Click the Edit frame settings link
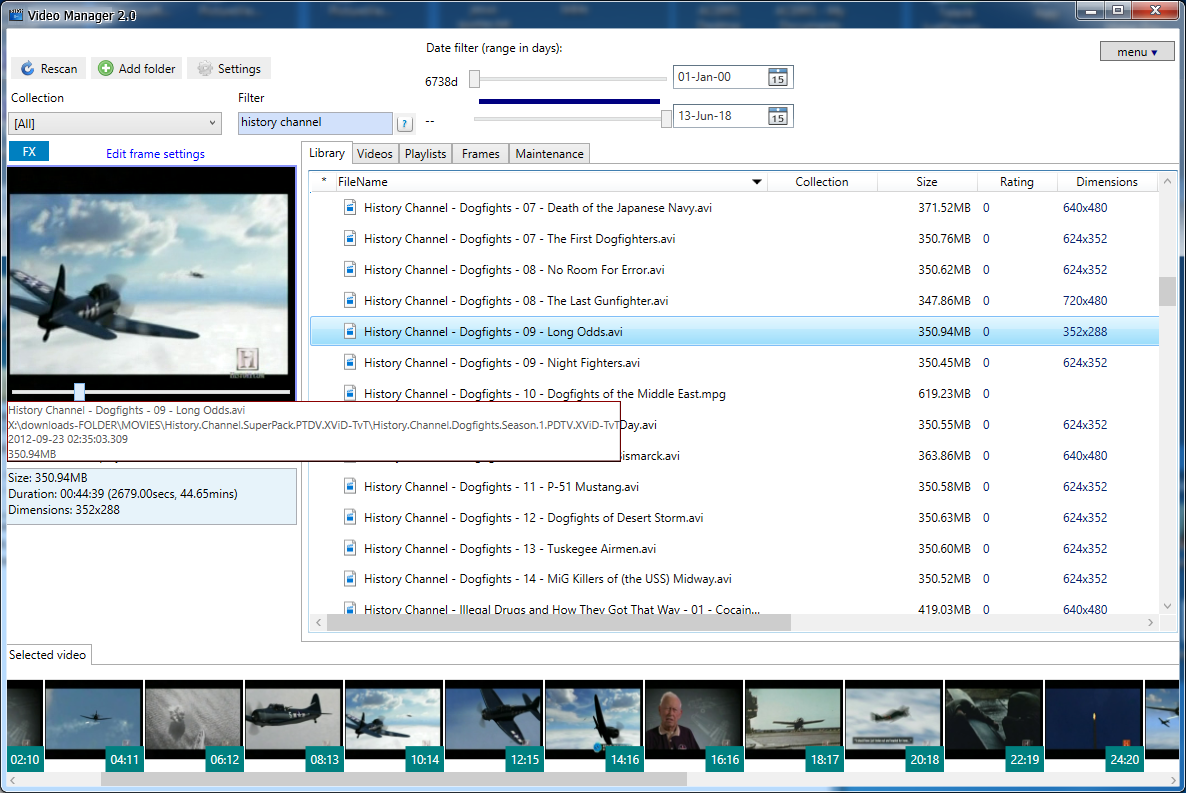Viewport: 1186px width, 793px height. pyautogui.click(x=154, y=153)
